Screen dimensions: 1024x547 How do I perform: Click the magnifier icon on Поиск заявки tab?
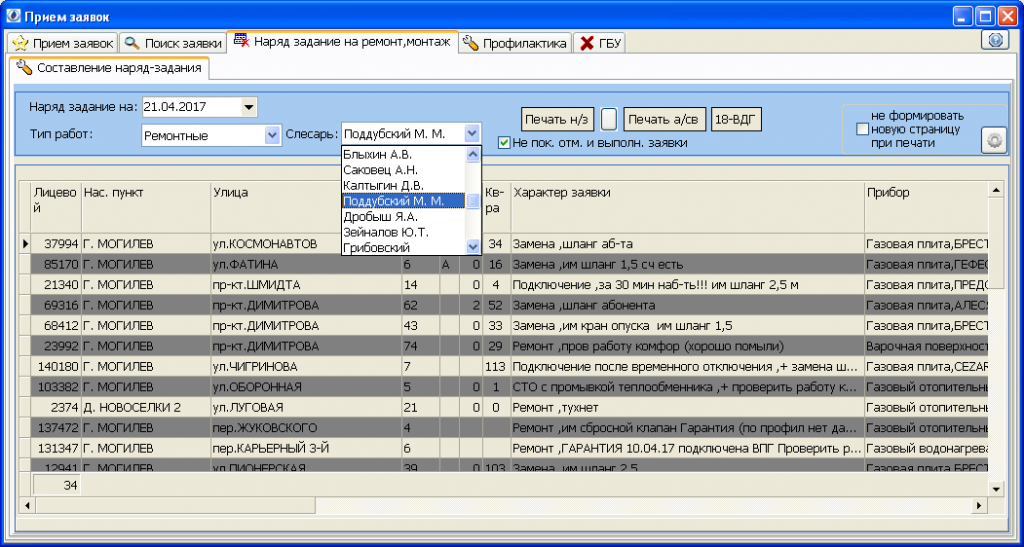point(132,44)
